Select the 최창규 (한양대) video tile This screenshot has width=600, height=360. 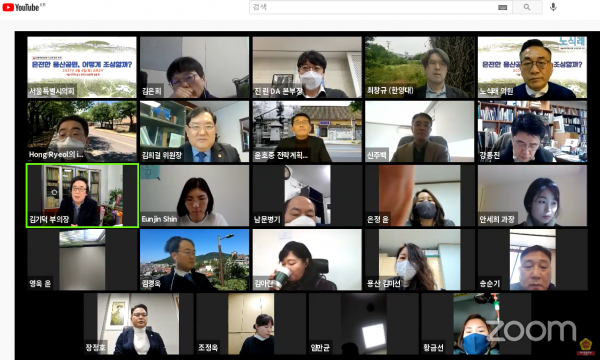[x=420, y=67]
